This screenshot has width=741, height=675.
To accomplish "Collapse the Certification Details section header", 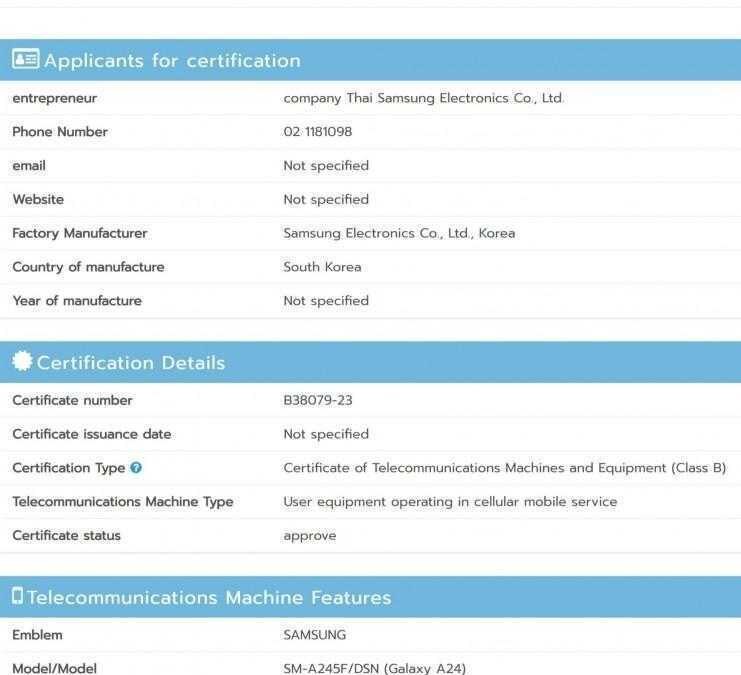I will click(131, 363).
